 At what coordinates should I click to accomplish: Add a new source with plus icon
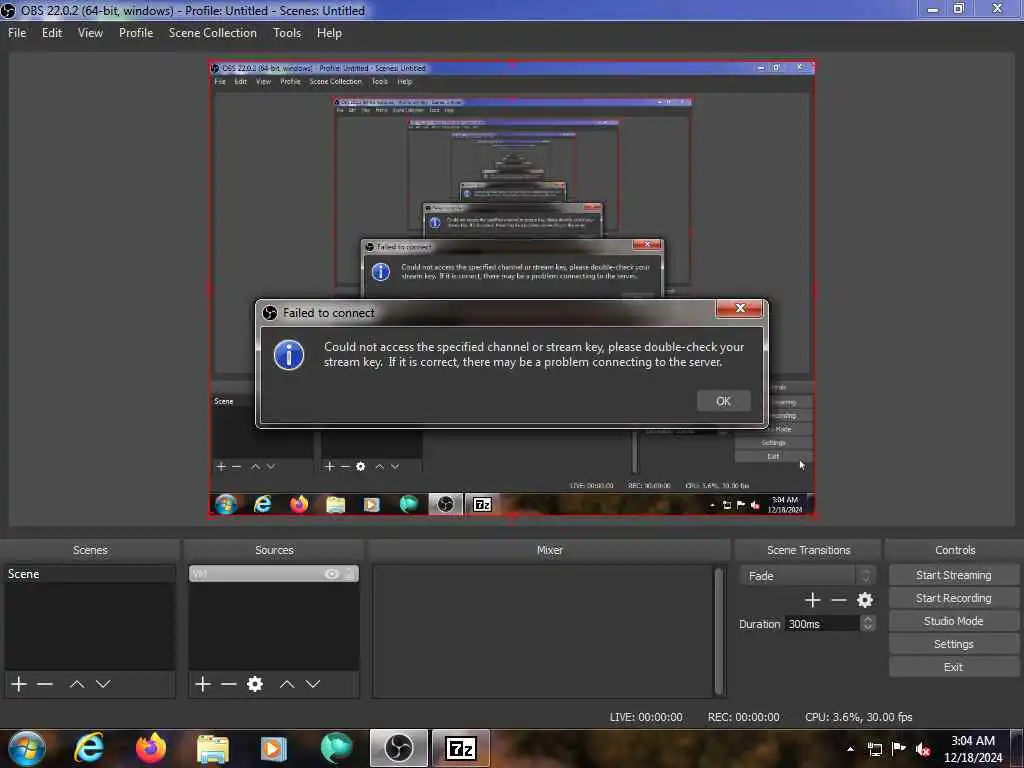[x=202, y=684]
